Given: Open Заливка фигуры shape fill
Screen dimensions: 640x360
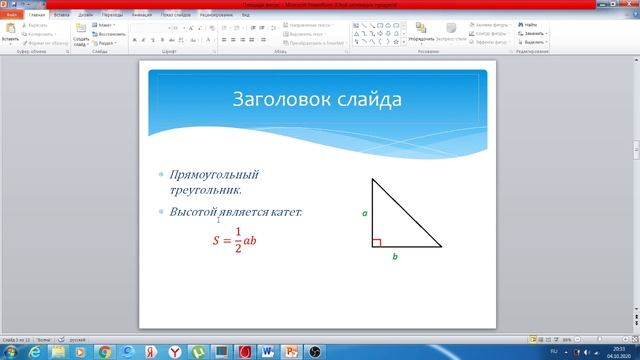Looking at the screenshot, I should pyautogui.click(x=489, y=25).
